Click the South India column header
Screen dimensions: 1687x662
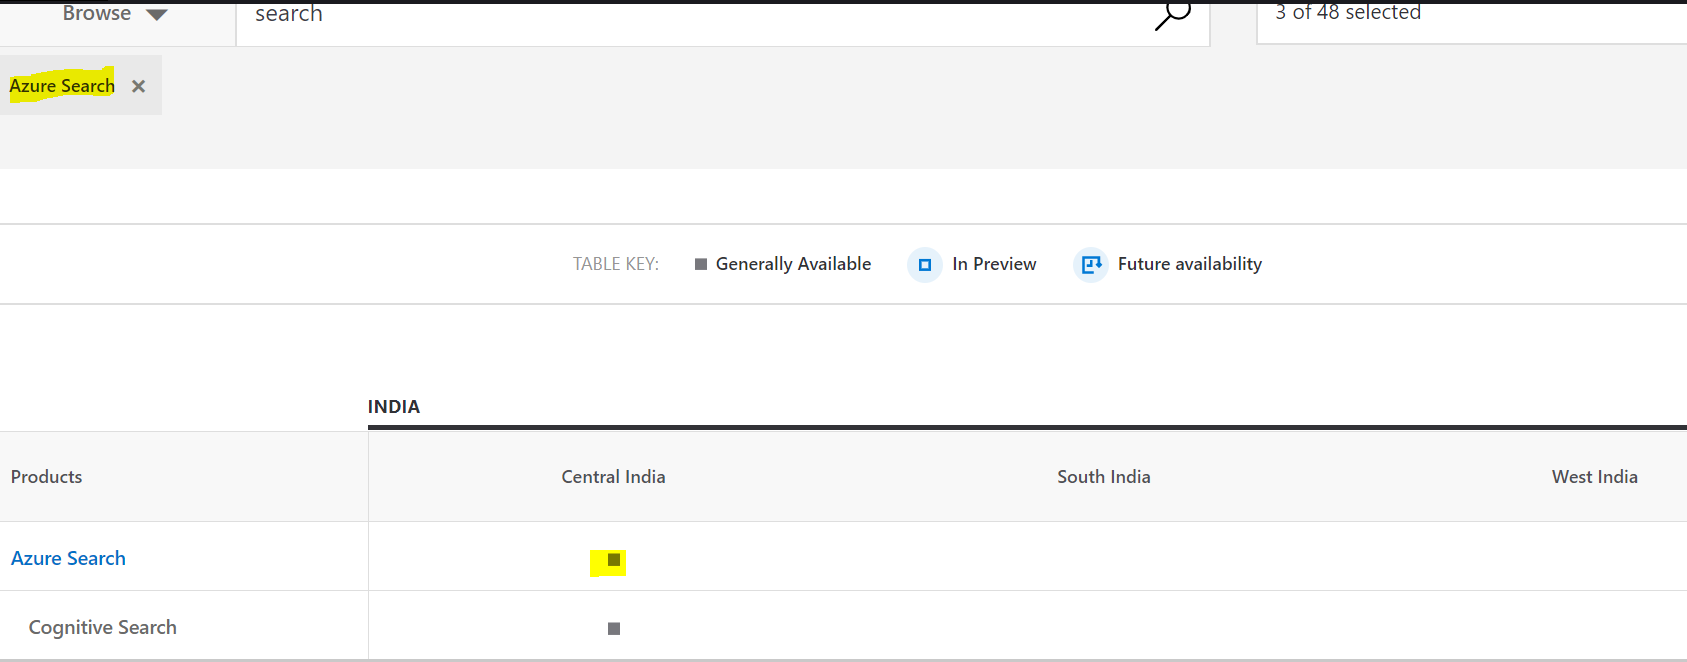coord(1104,477)
